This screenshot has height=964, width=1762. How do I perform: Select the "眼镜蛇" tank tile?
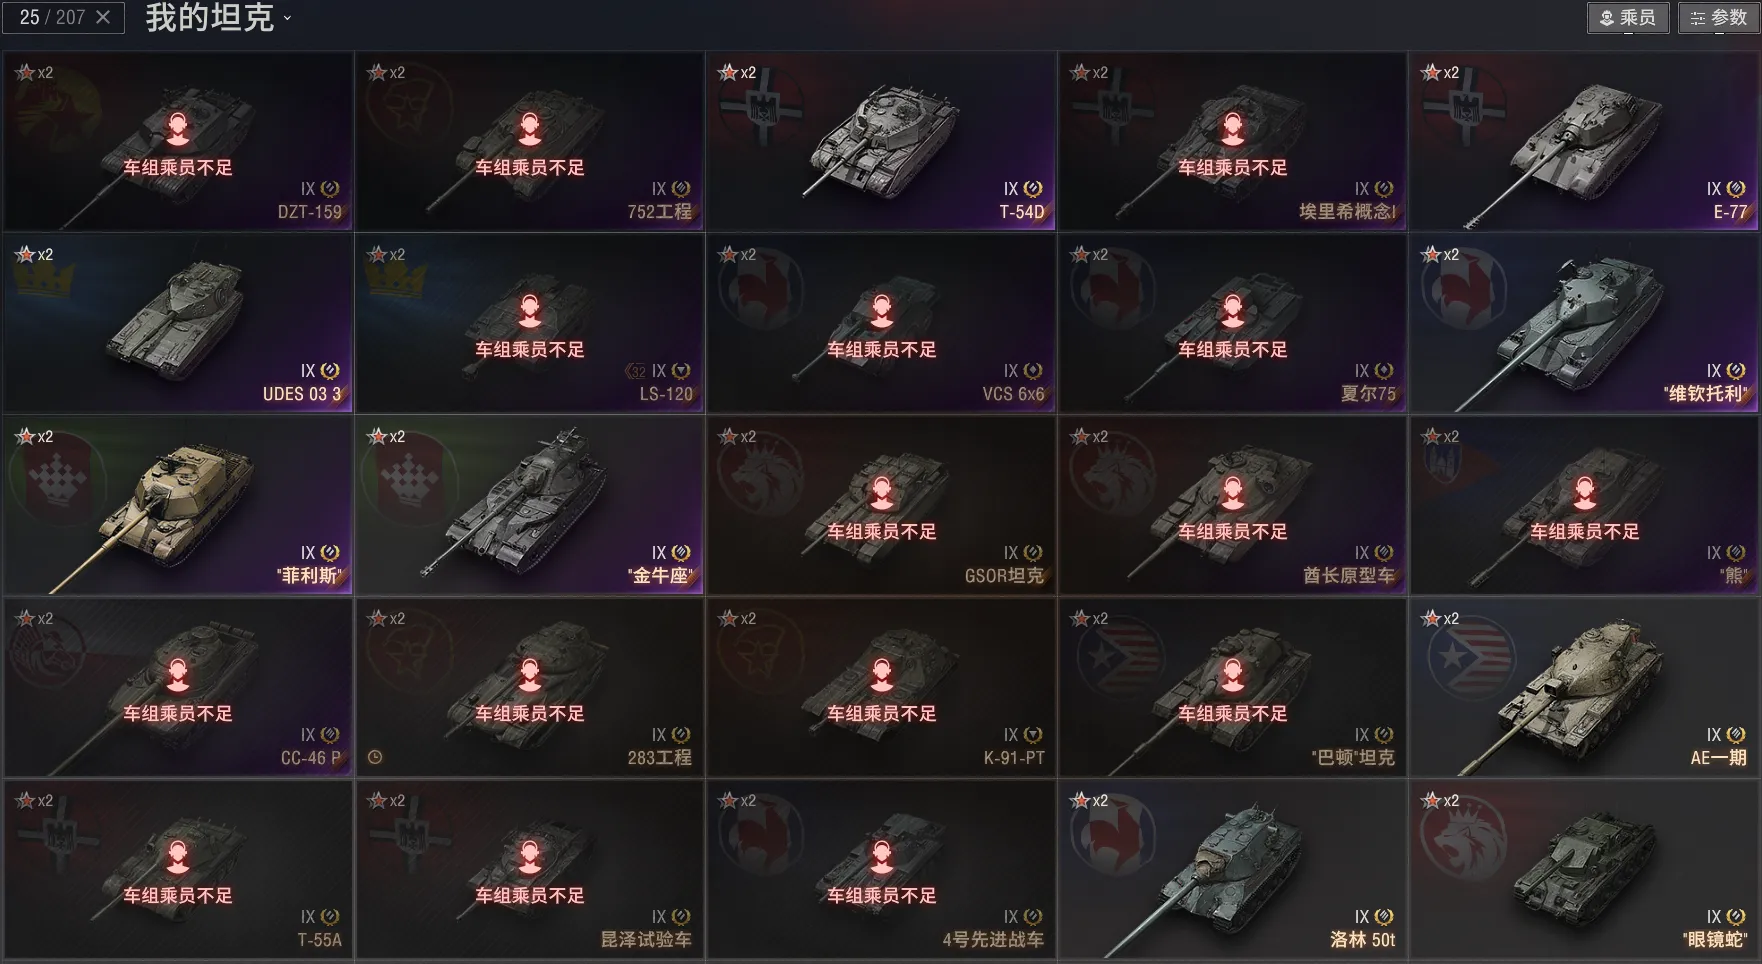point(1584,870)
